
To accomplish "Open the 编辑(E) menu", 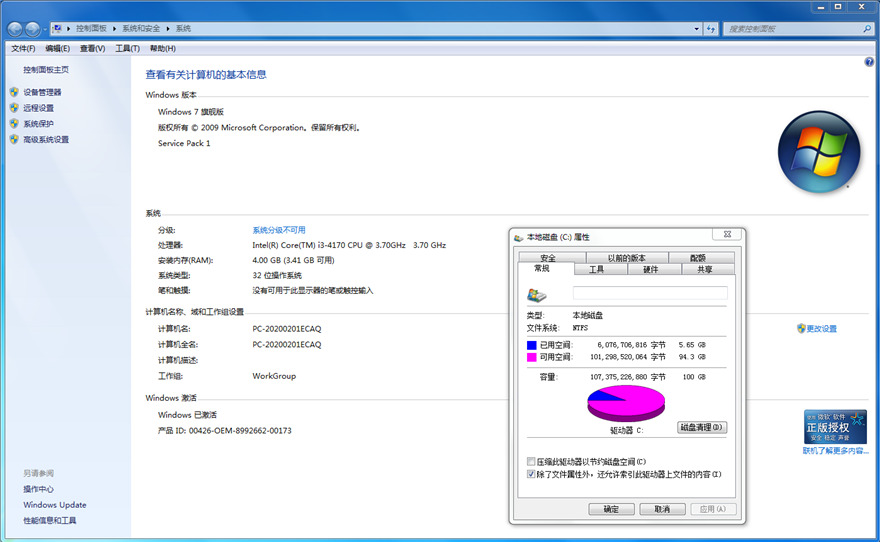I will click(58, 49).
